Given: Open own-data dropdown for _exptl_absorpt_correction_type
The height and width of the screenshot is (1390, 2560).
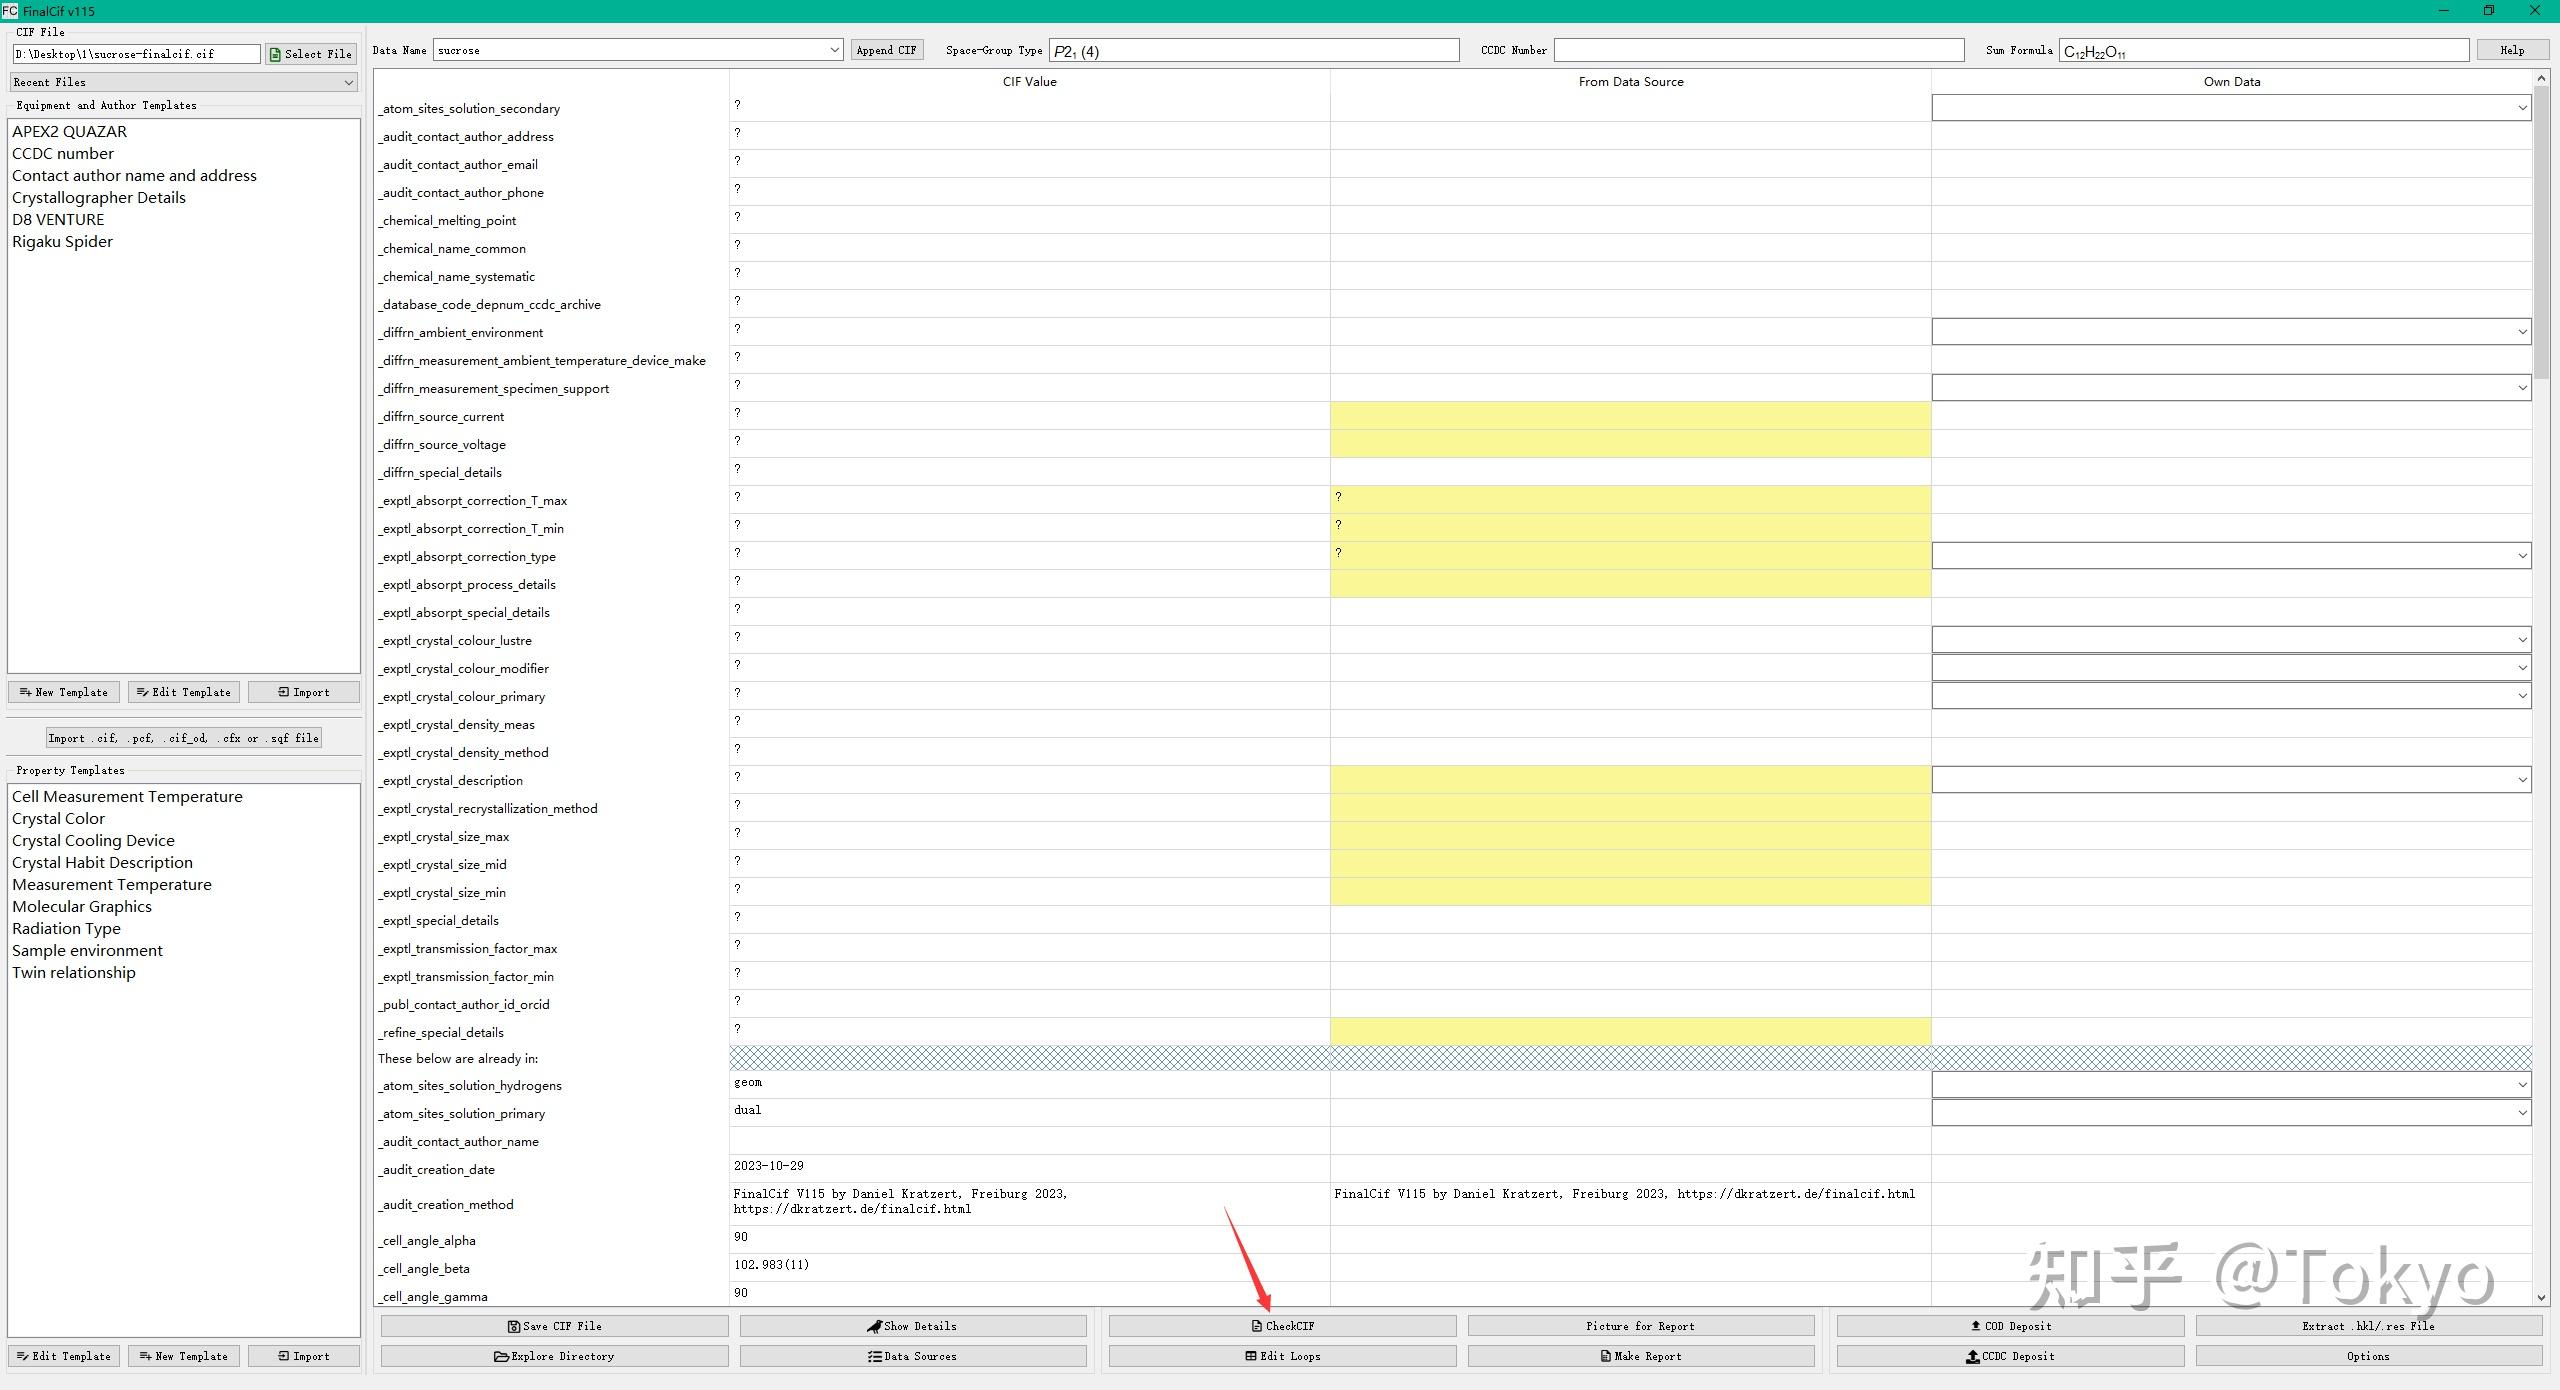Looking at the screenshot, I should (x=2521, y=556).
